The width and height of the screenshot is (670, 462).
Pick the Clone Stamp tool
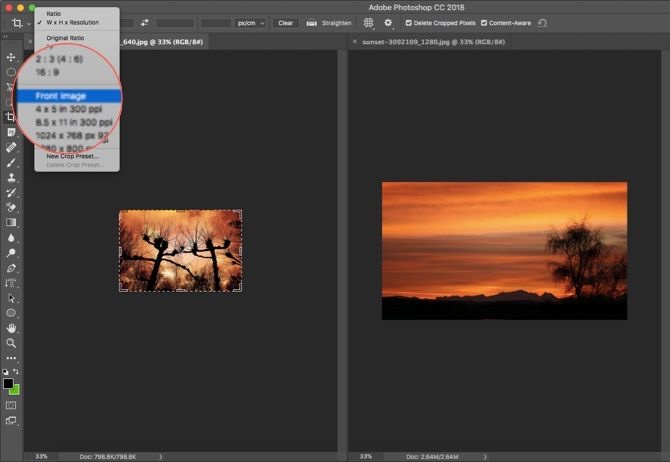[11, 177]
